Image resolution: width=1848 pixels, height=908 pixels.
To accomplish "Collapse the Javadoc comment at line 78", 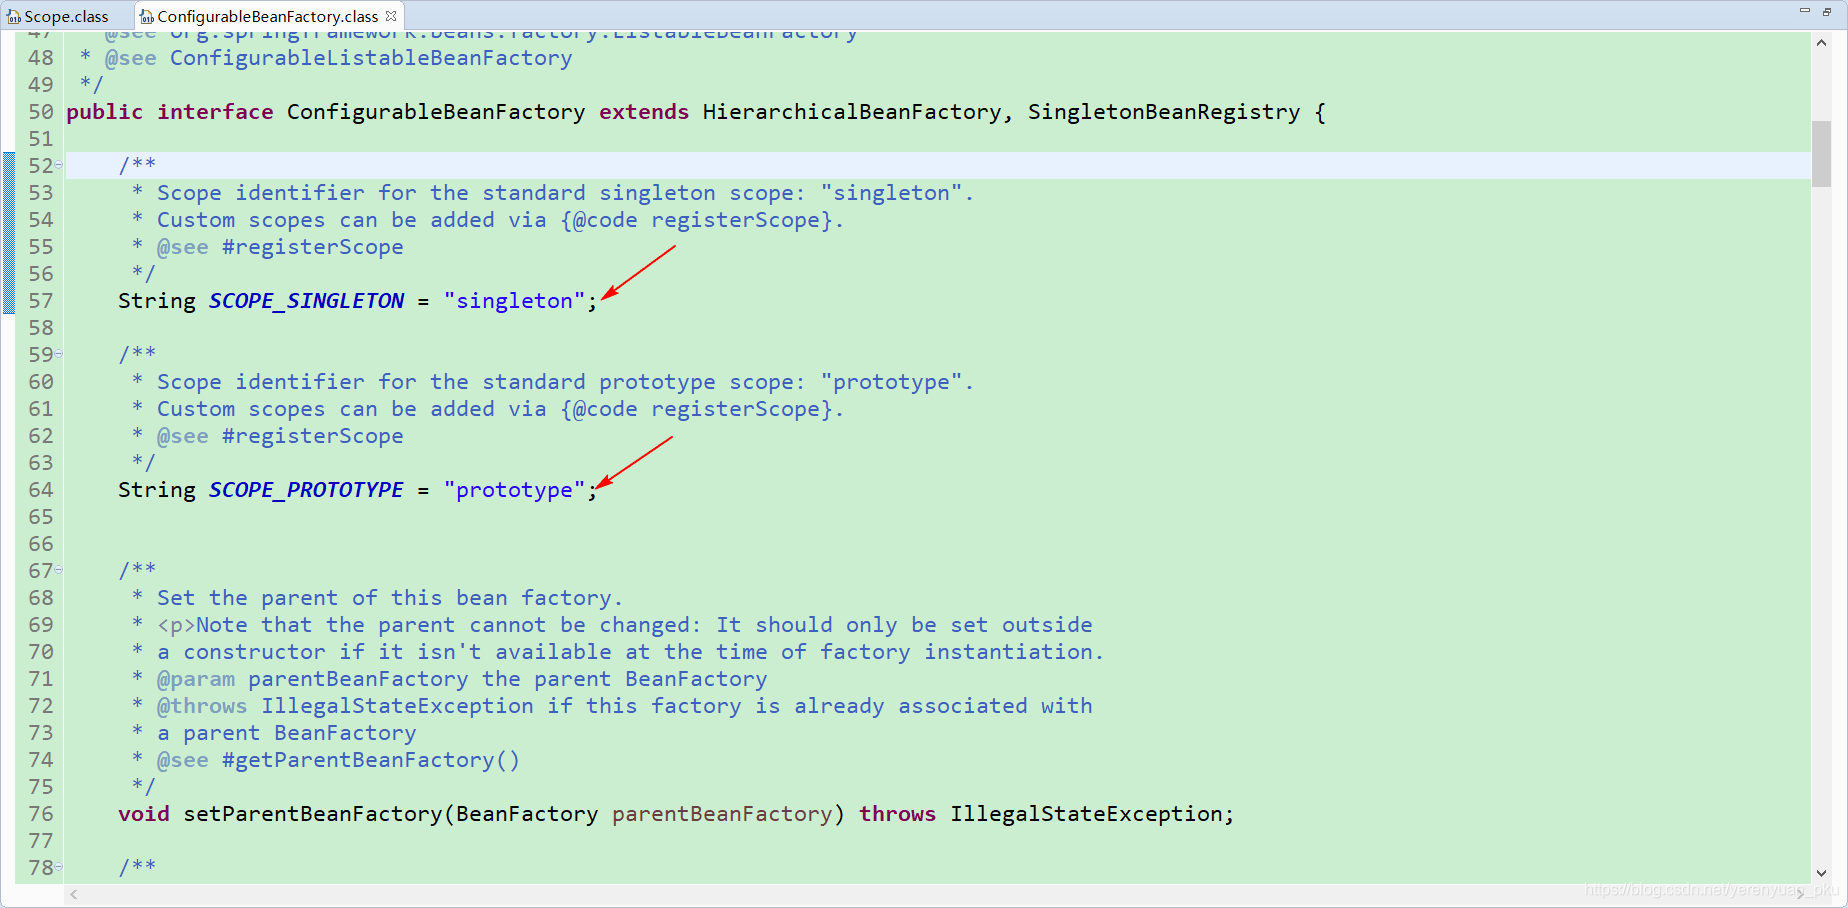I will [59, 867].
